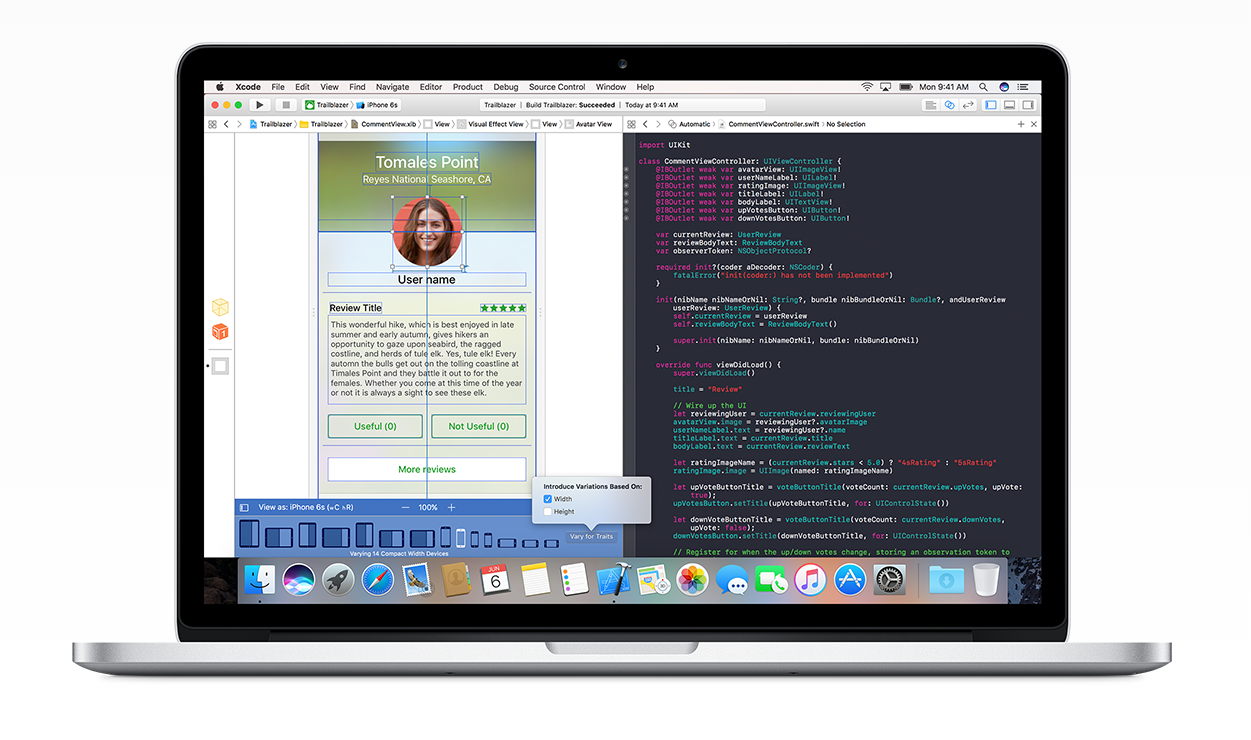Screen dimensions: 1251x740
Task: Zoom in the canvas with the plus icon
Action: coord(451,508)
